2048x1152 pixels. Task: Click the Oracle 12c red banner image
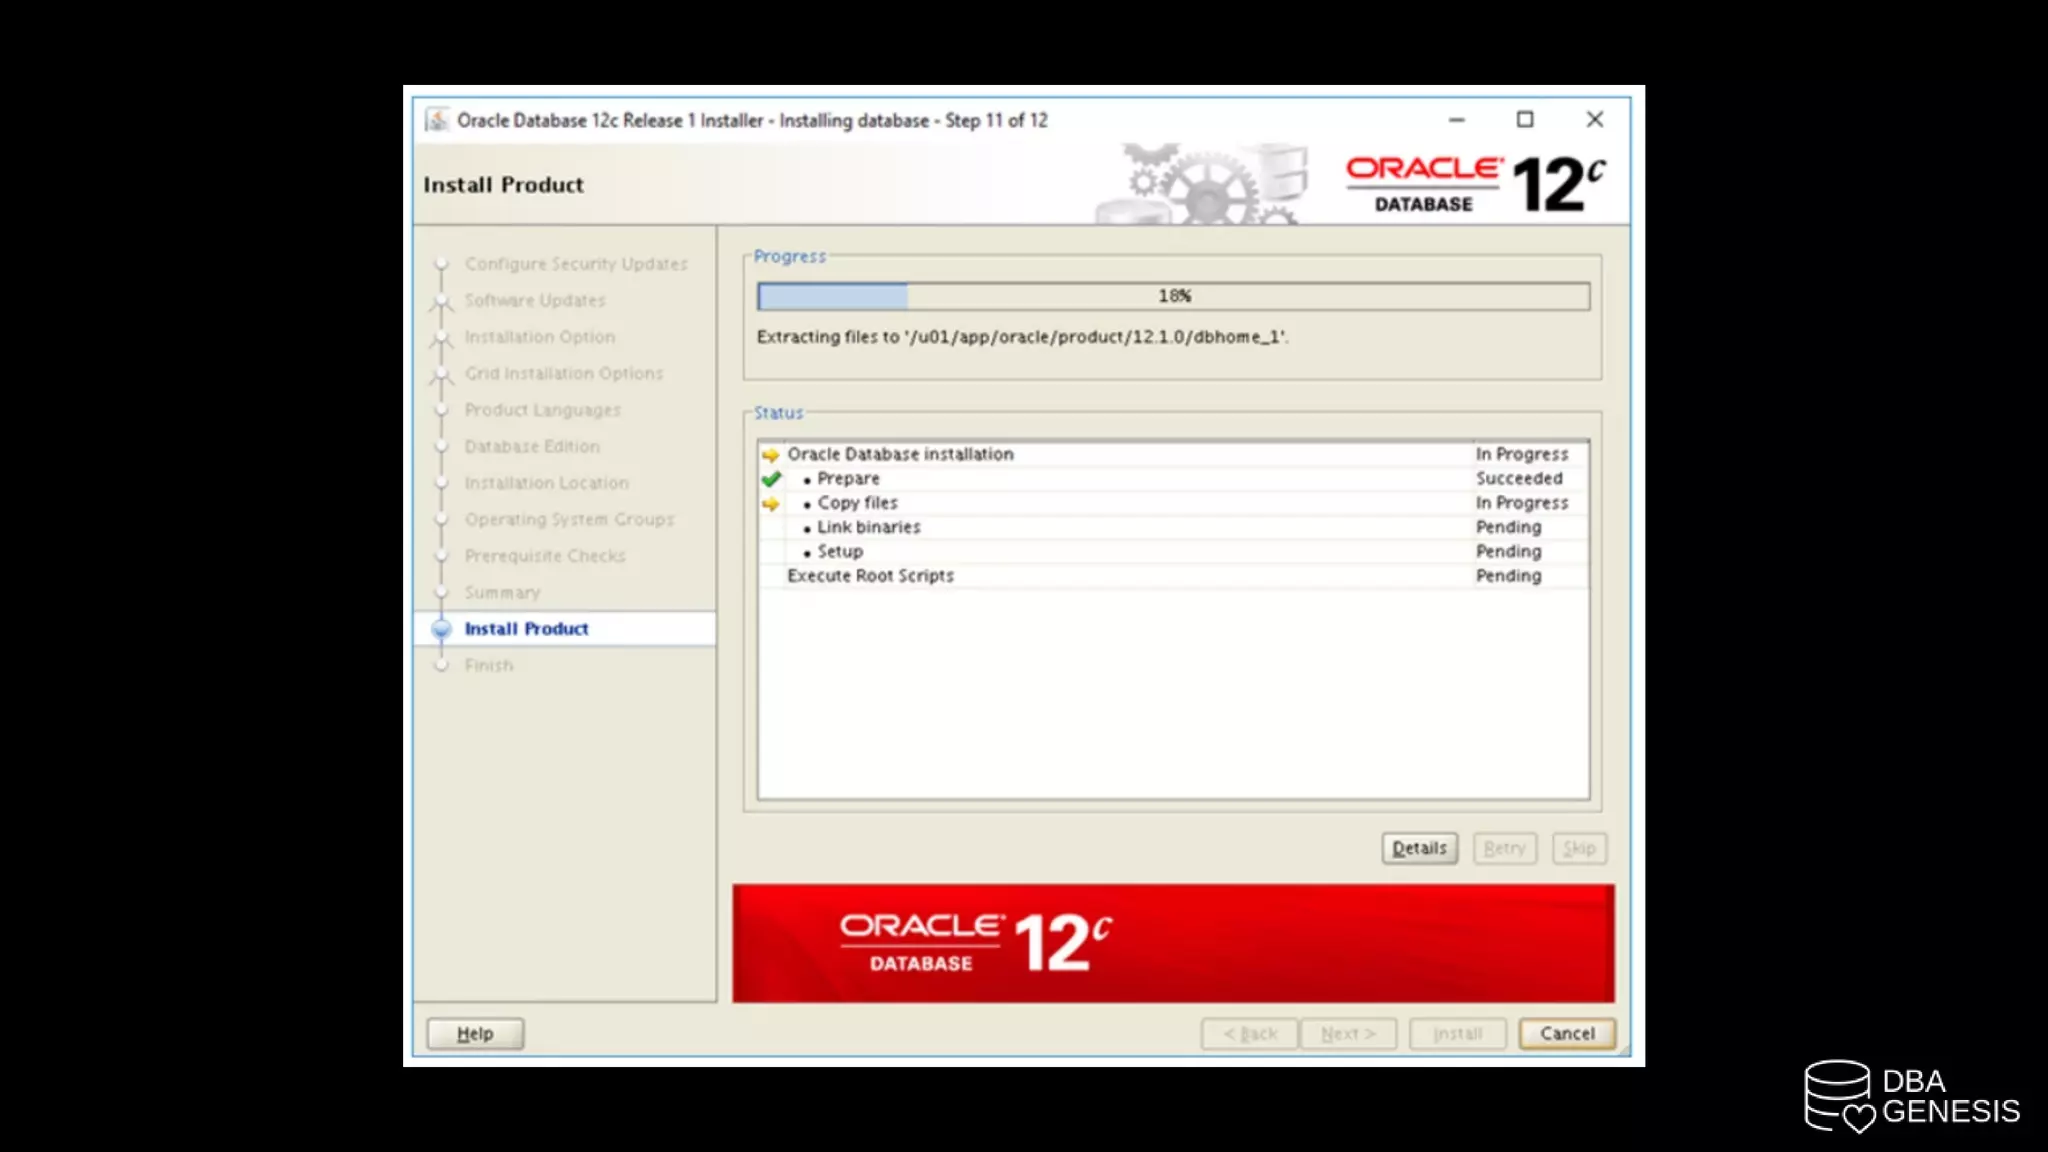click(1172, 943)
